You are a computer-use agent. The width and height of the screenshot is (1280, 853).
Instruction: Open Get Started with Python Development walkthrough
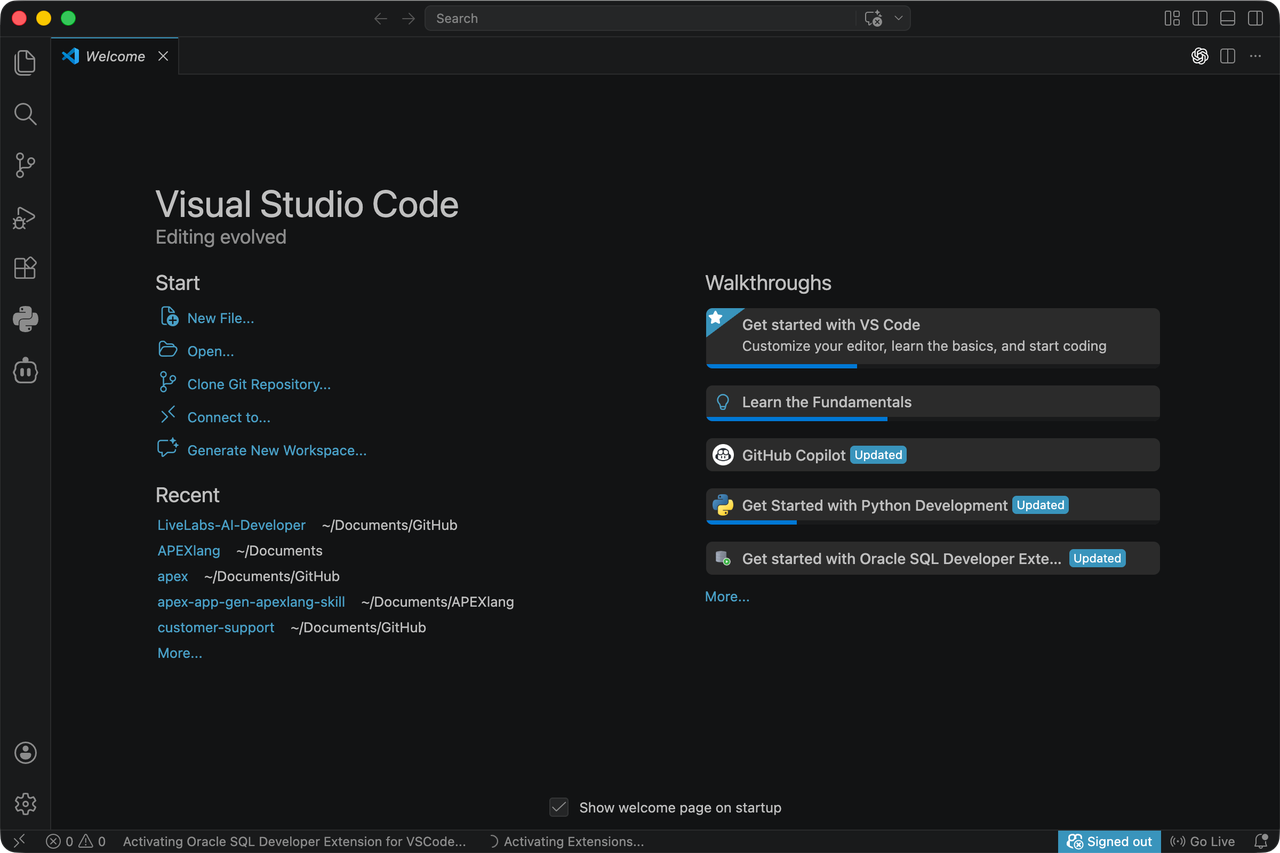point(932,506)
